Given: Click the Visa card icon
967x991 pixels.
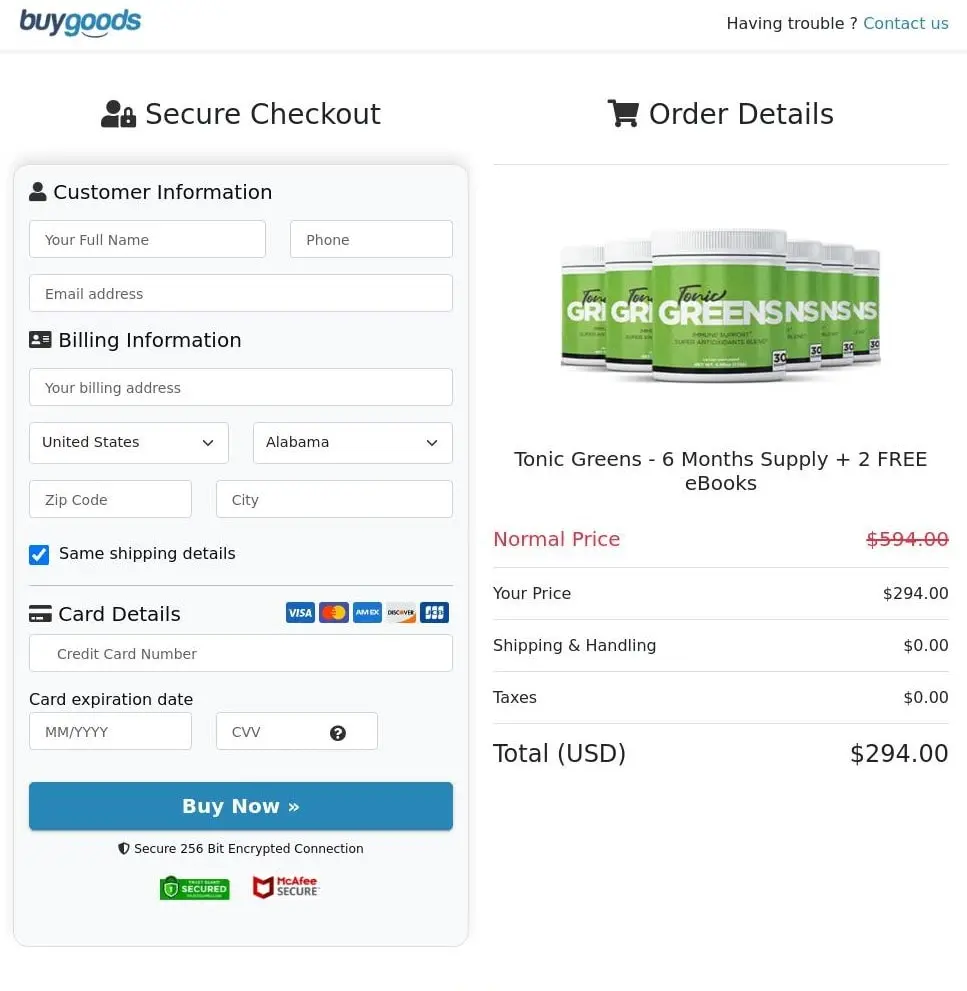Looking at the screenshot, I should [x=300, y=612].
